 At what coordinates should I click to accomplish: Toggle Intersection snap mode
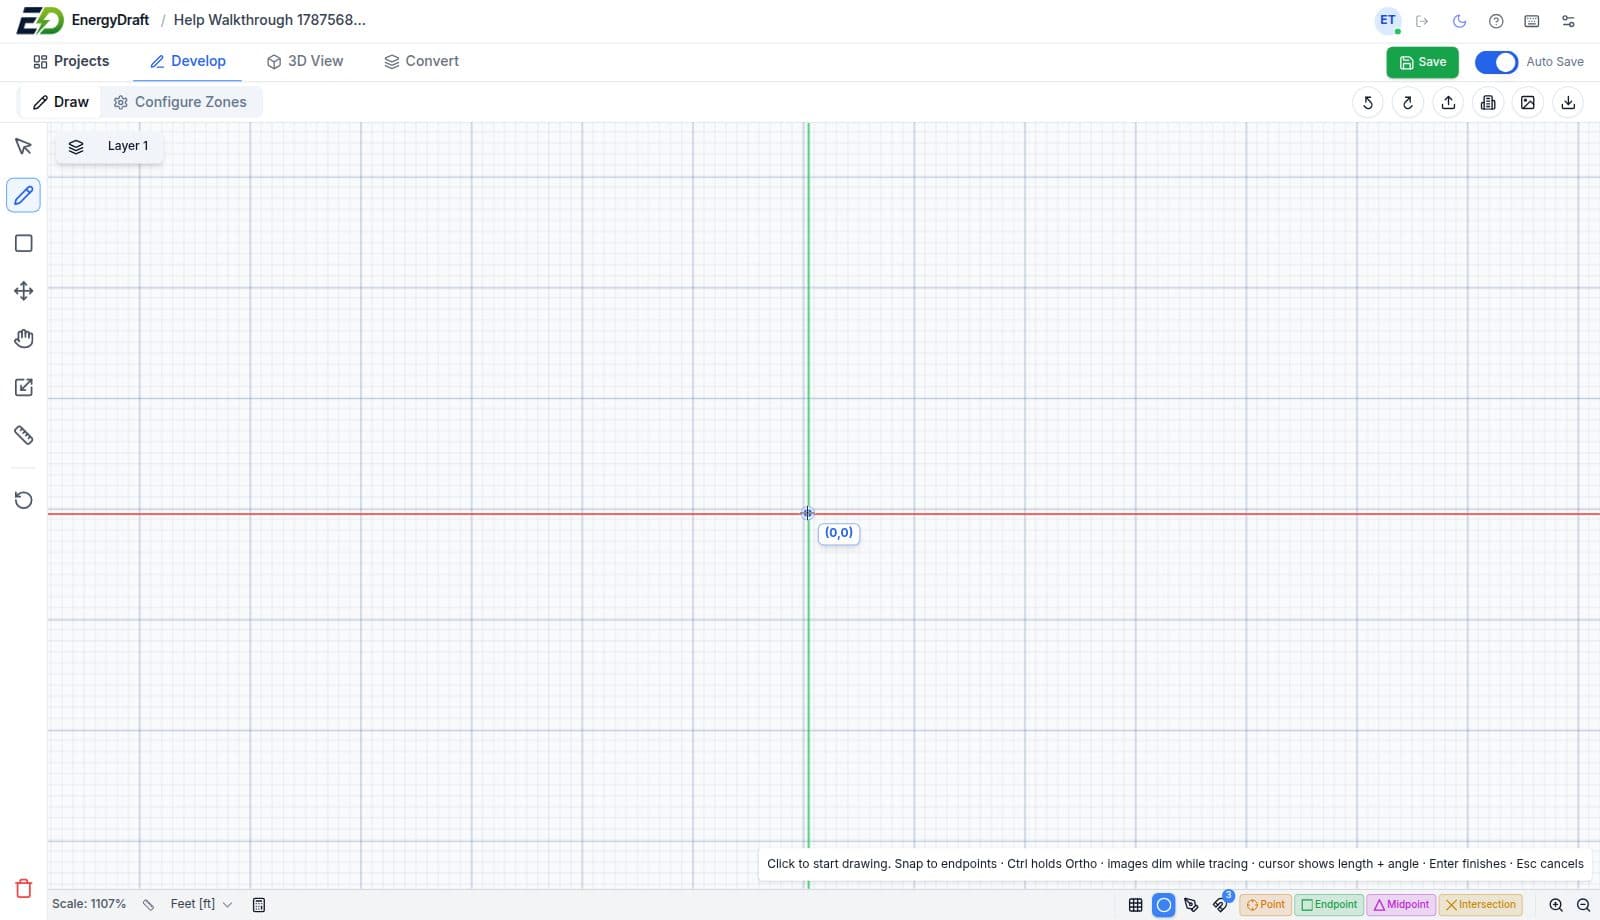[x=1481, y=905]
